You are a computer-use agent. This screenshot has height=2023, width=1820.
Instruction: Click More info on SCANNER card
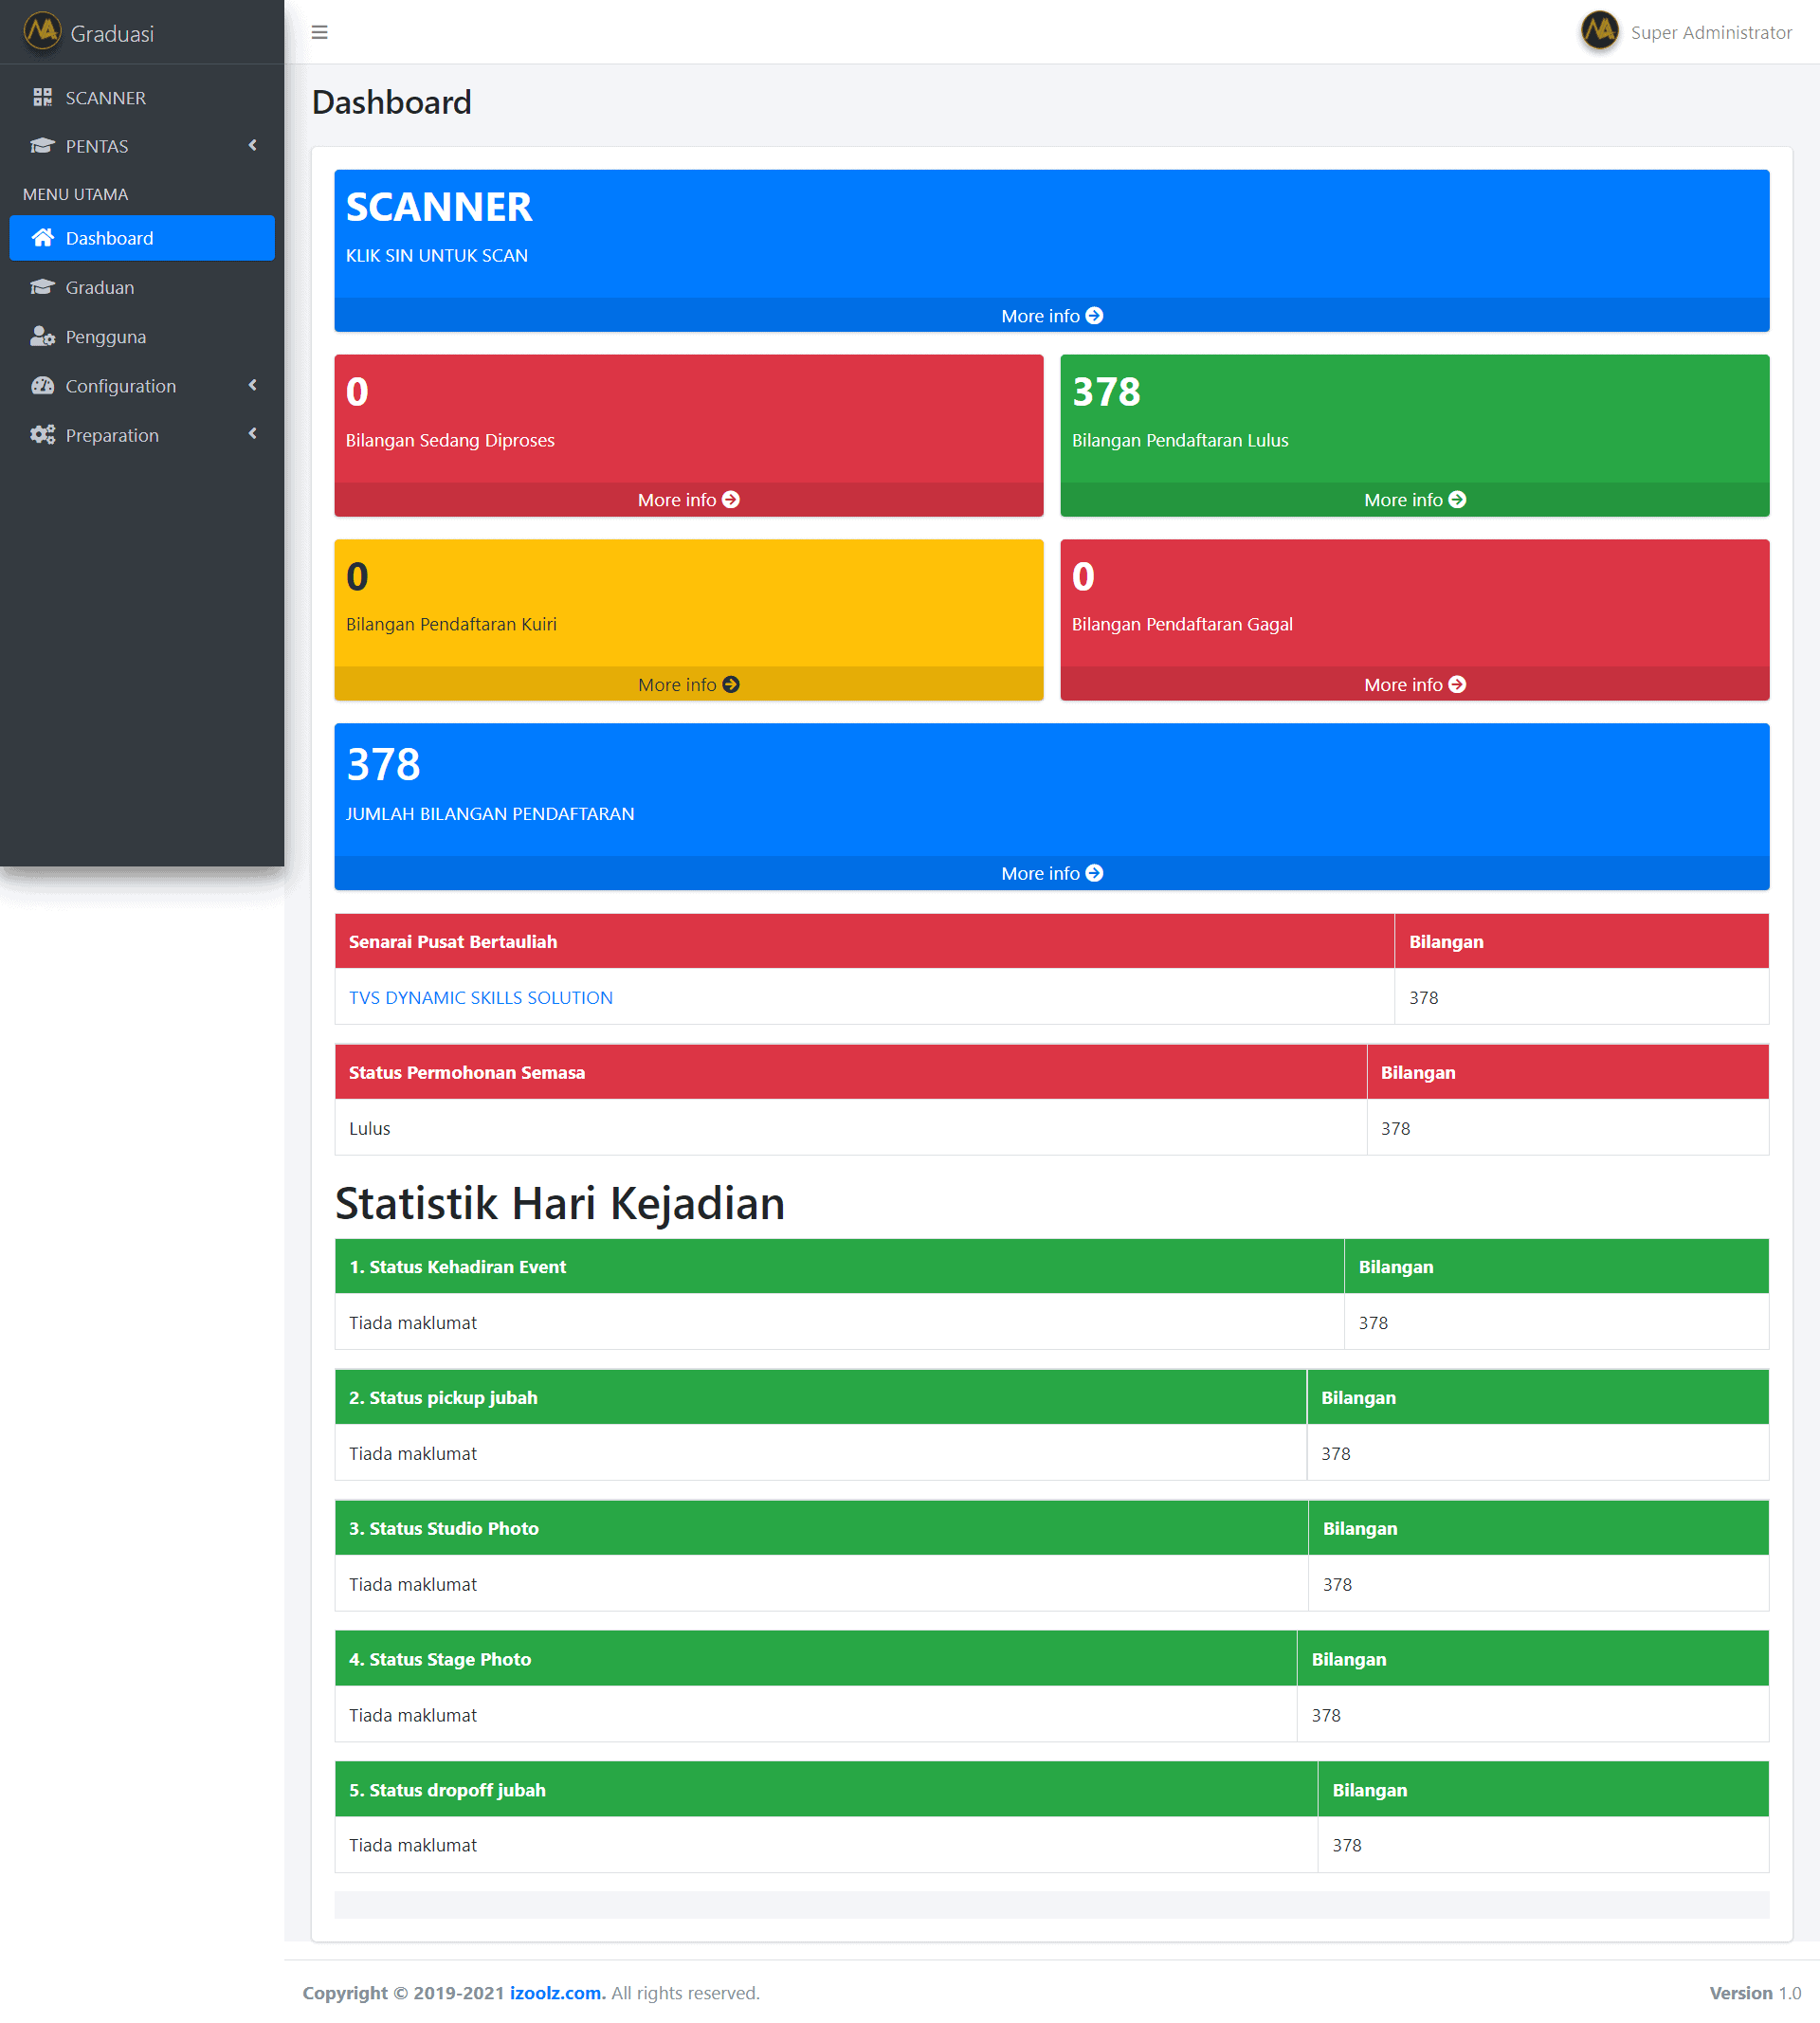(x=1051, y=316)
